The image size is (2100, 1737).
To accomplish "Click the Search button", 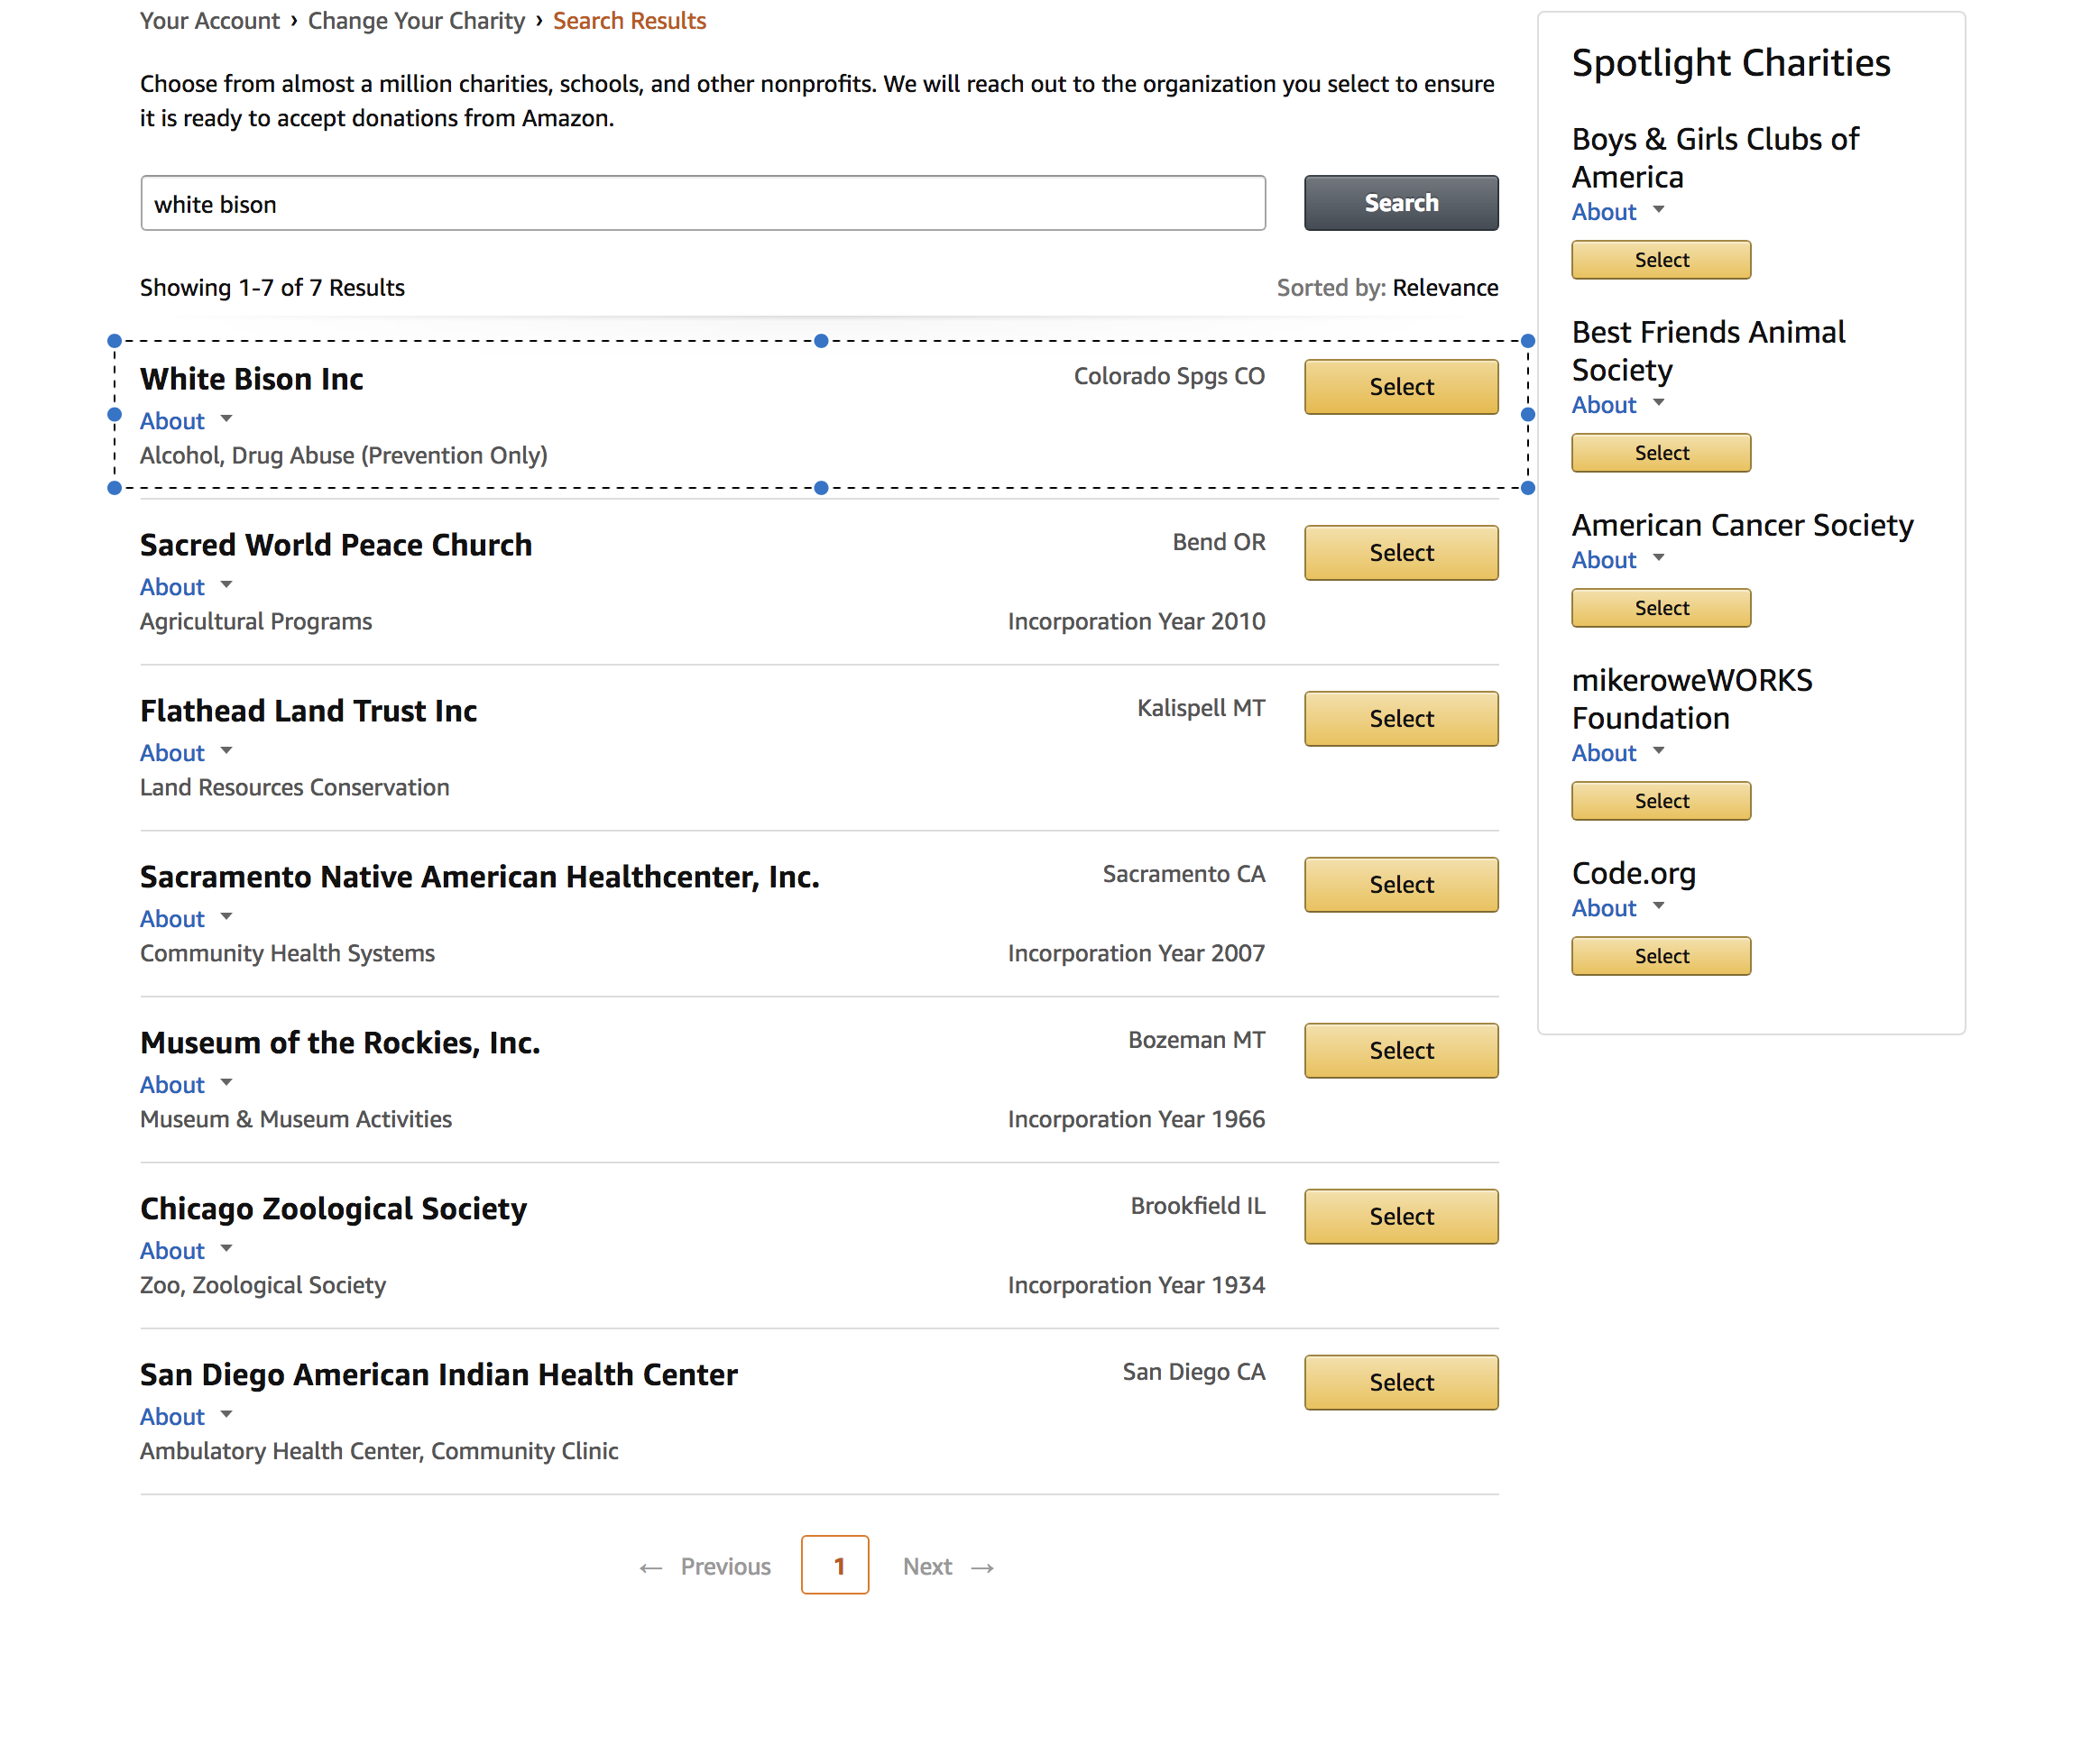I will click(1400, 203).
